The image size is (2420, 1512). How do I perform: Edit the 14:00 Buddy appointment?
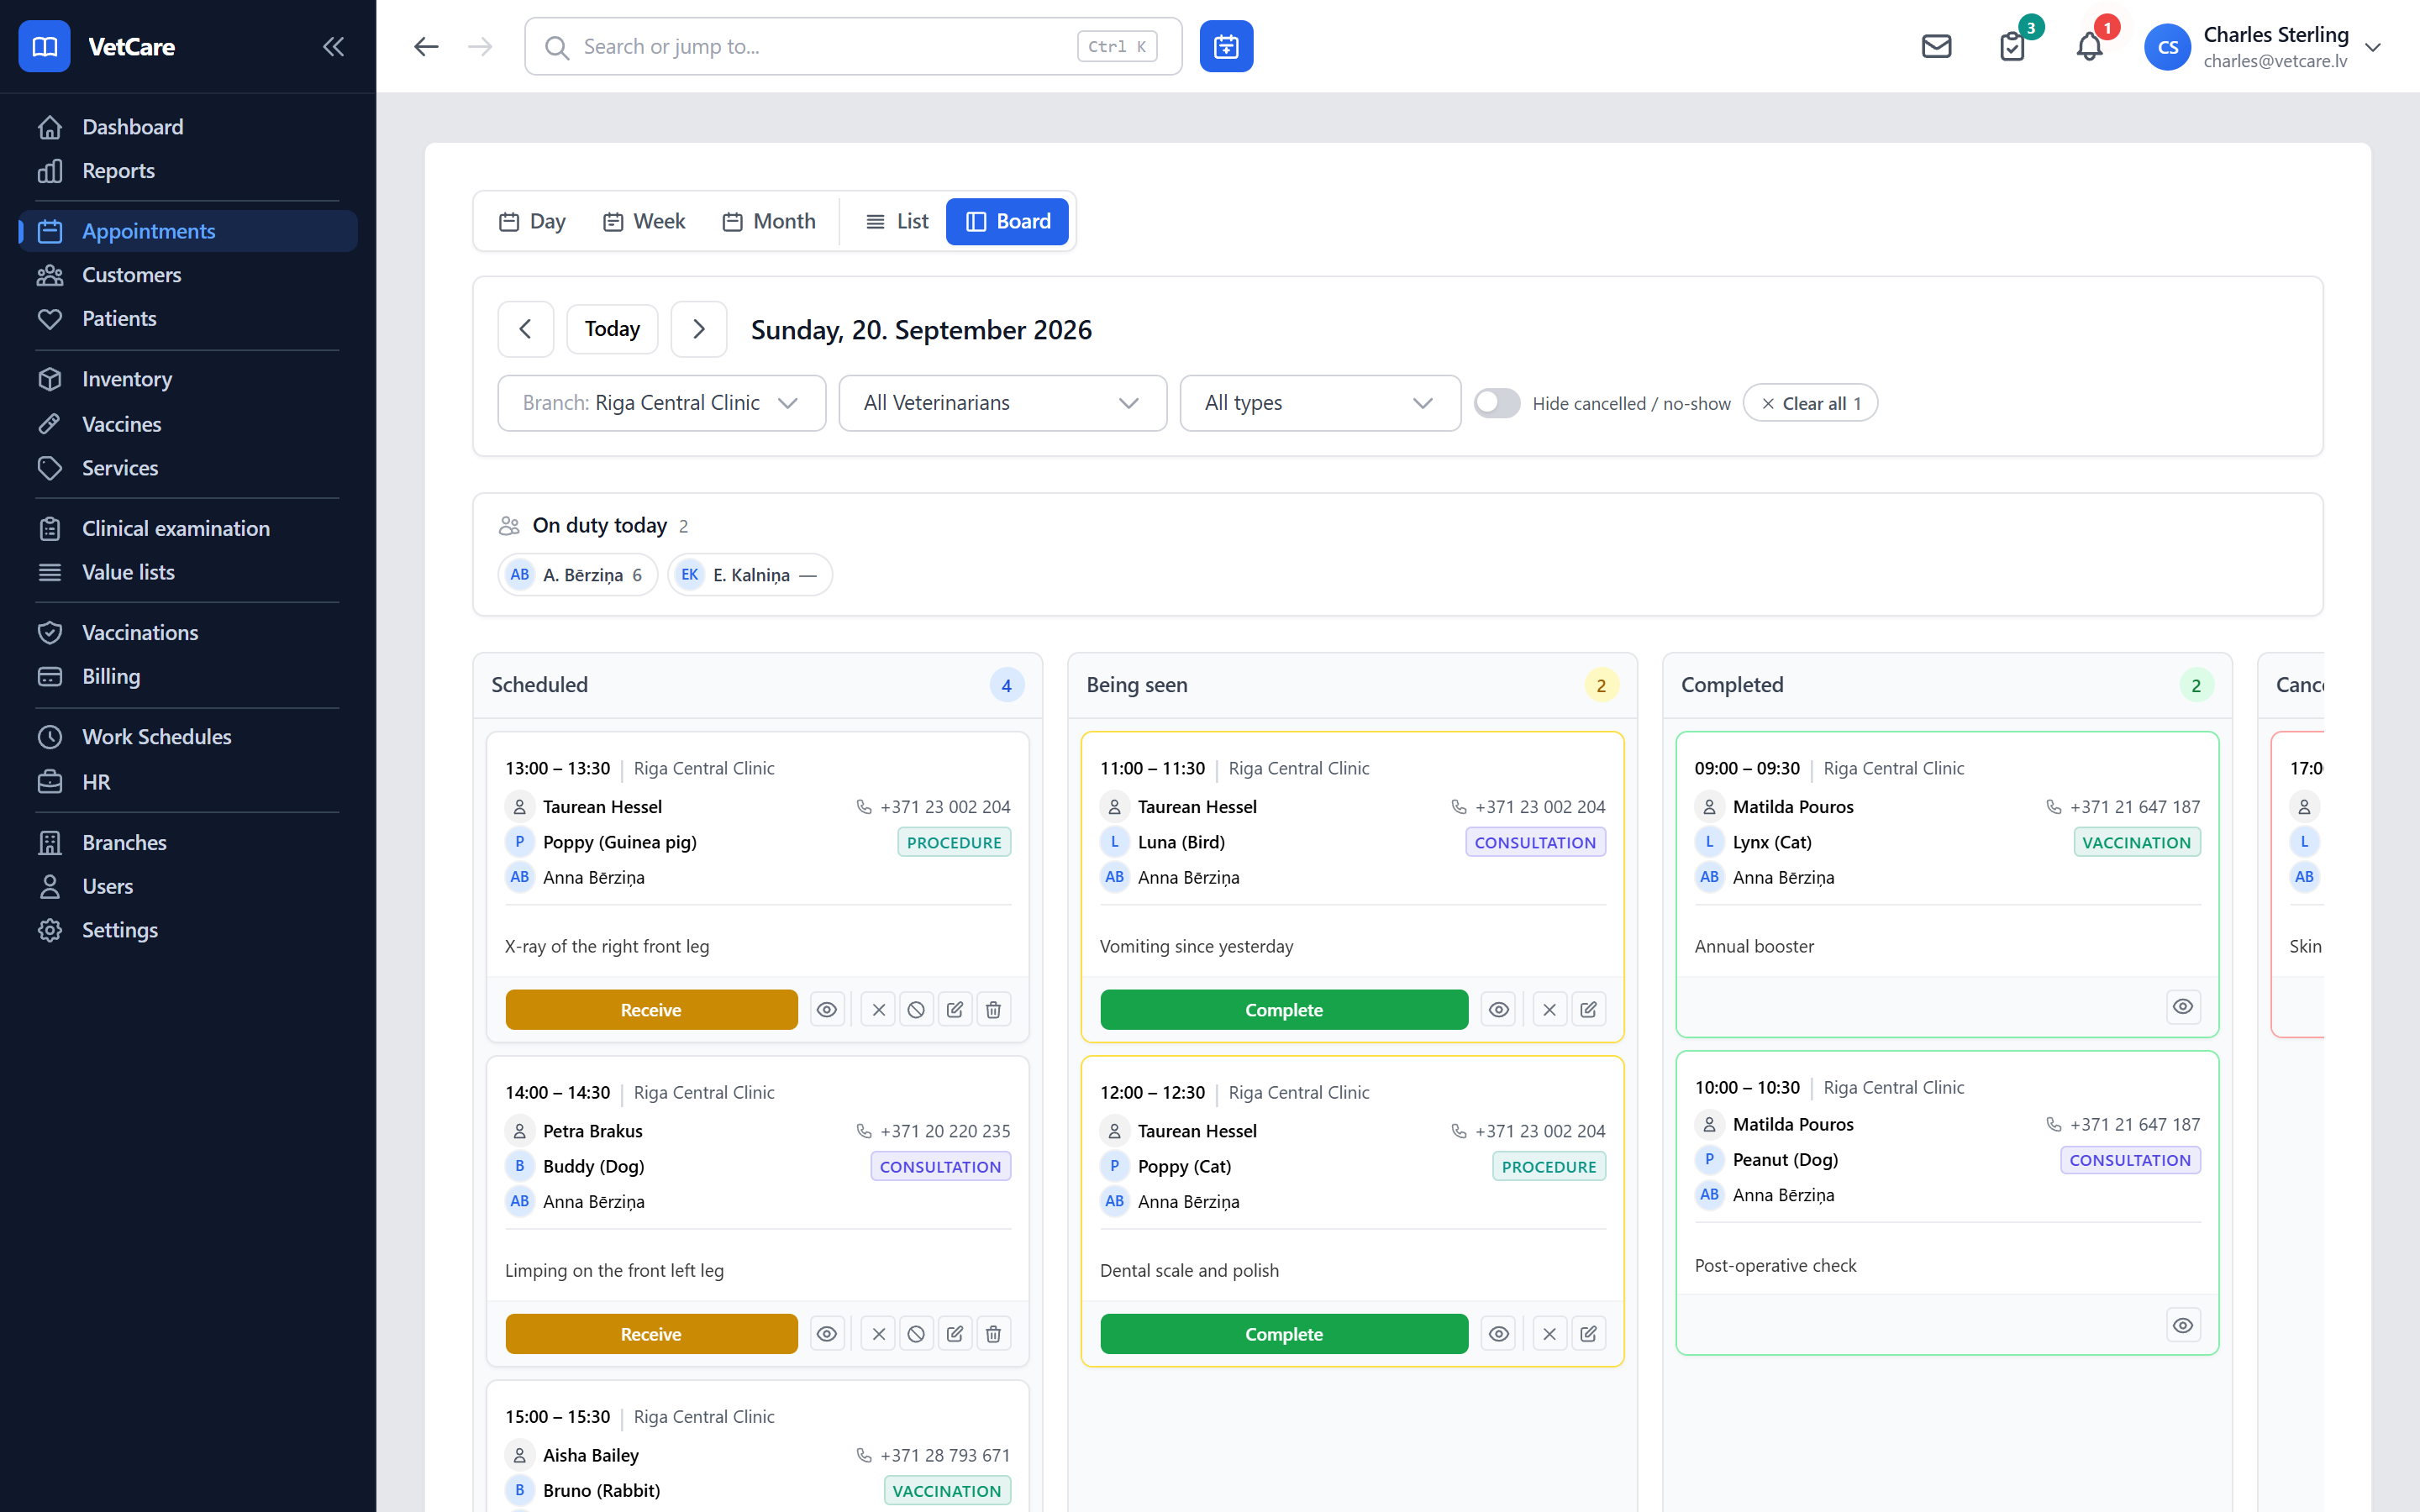955,1334
